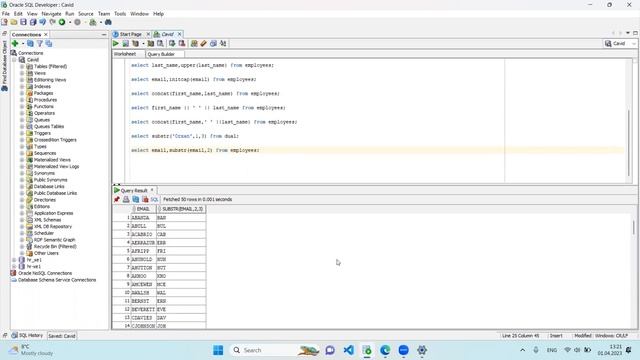Open dropdown next to new connection plus
640x360 pixels.
(x=22, y=44)
